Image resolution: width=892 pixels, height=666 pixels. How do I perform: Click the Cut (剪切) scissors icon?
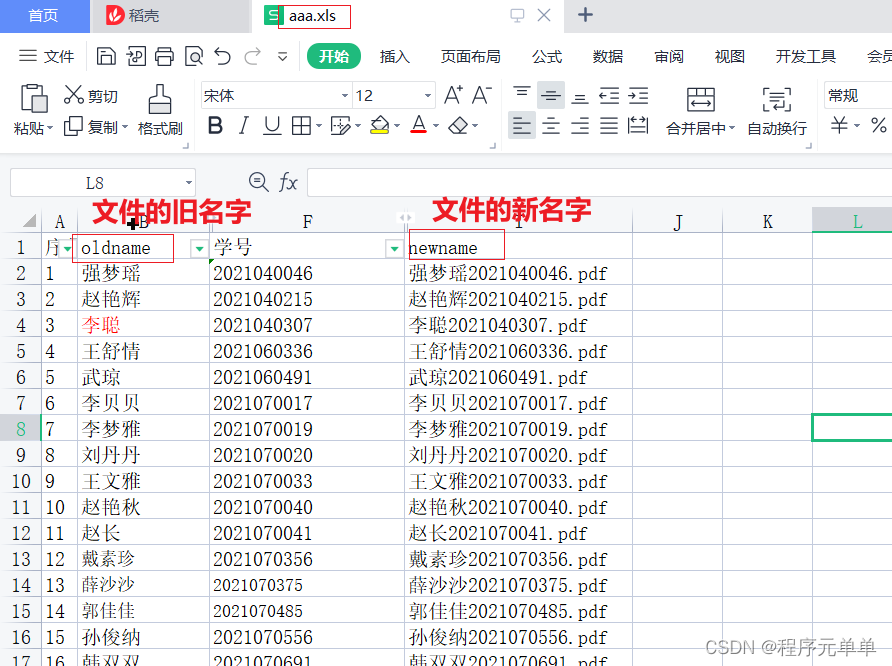pyautogui.click(x=75, y=93)
